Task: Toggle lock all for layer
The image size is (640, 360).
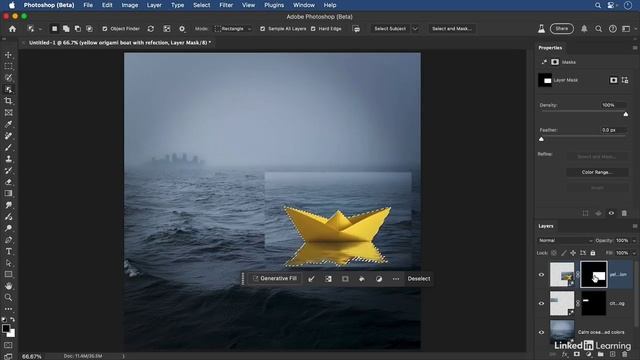Action: pyautogui.click(x=593, y=253)
